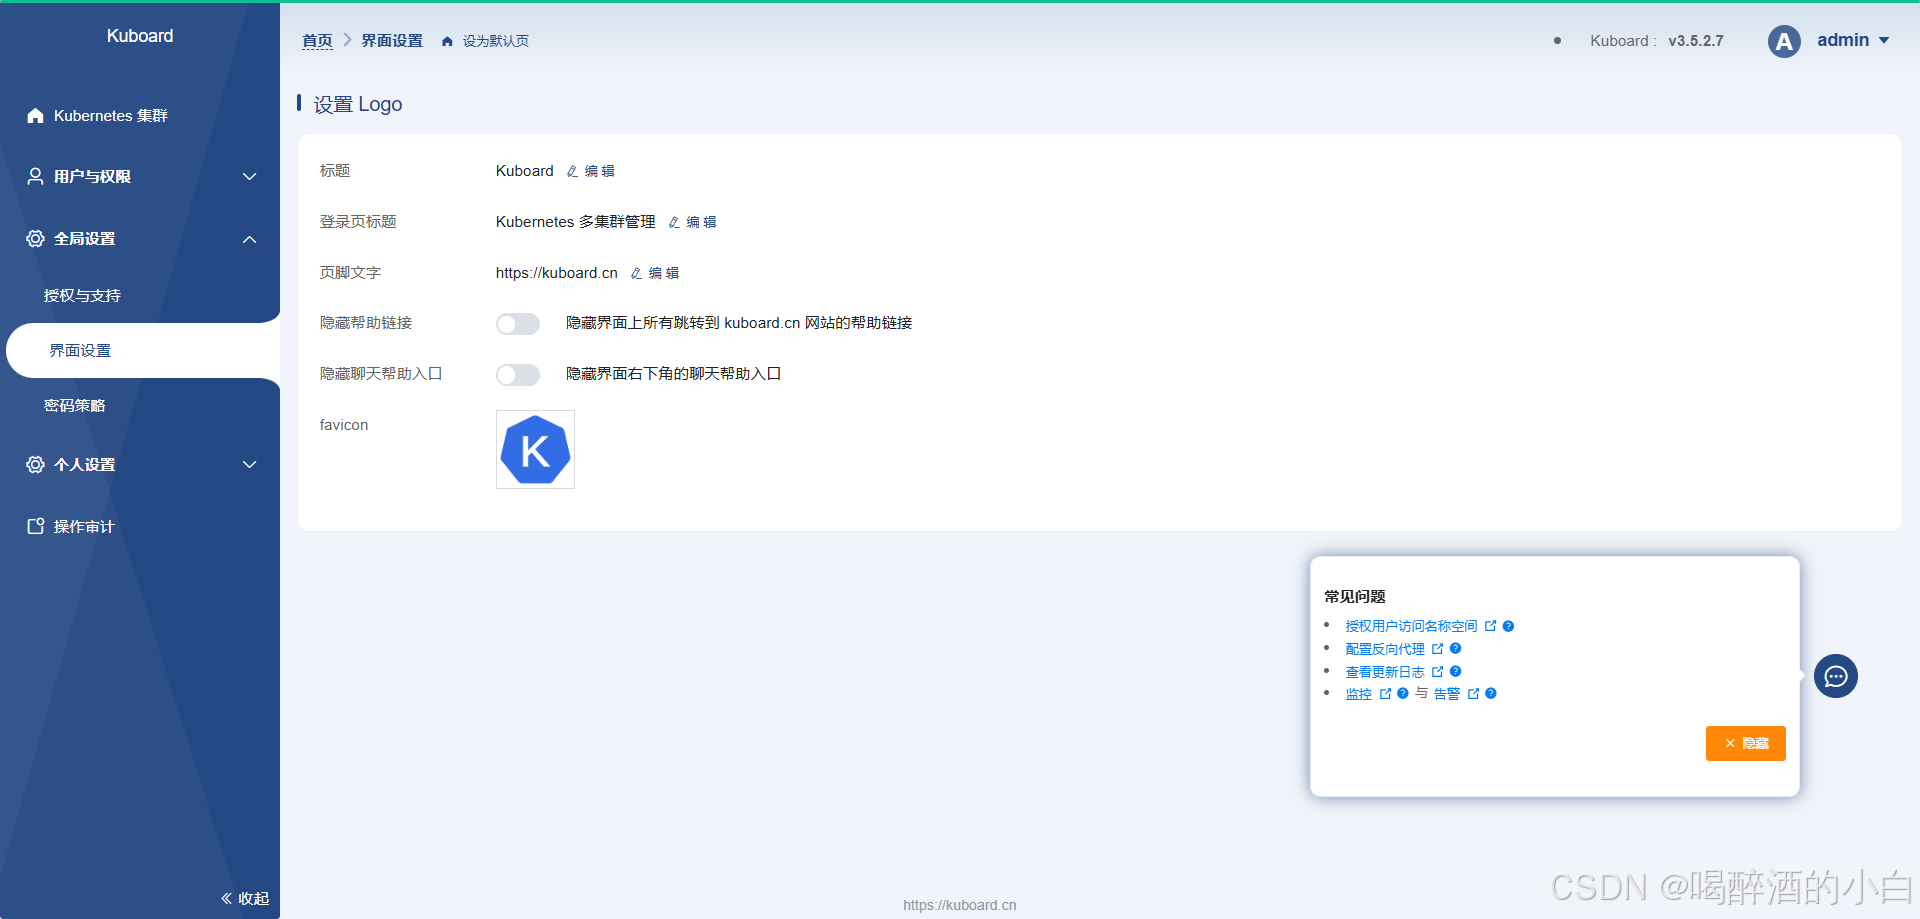The height and width of the screenshot is (919, 1920).
Task: Click the Kubernetes 集群 home icon
Action: point(35,115)
